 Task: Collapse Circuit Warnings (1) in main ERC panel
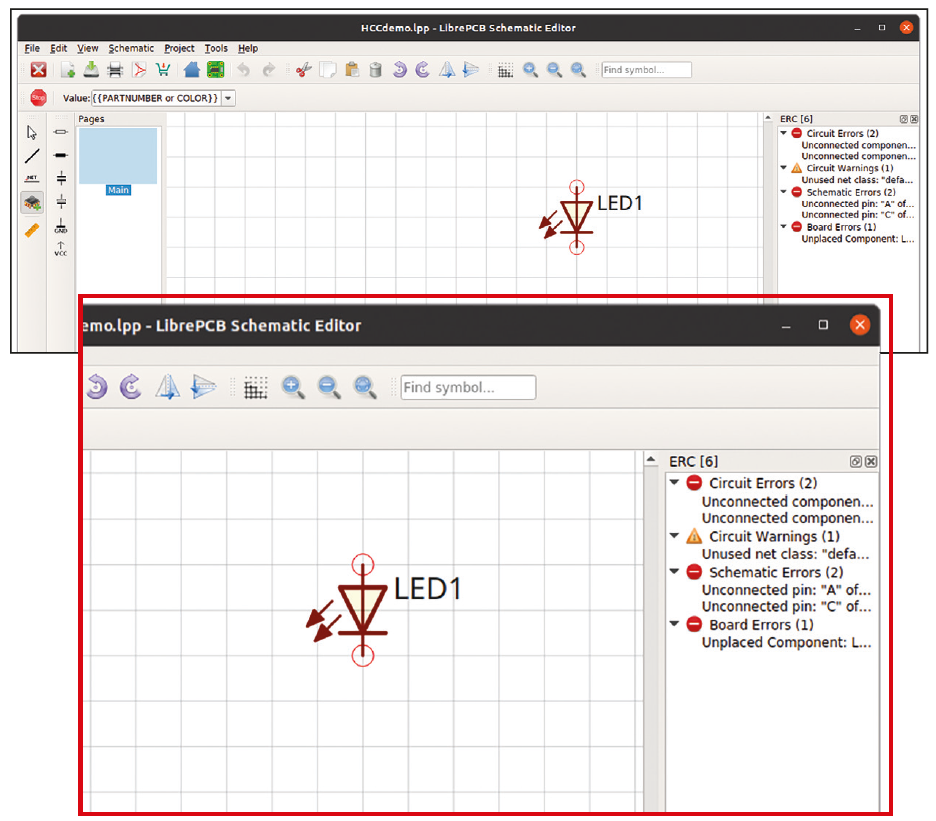(x=783, y=168)
